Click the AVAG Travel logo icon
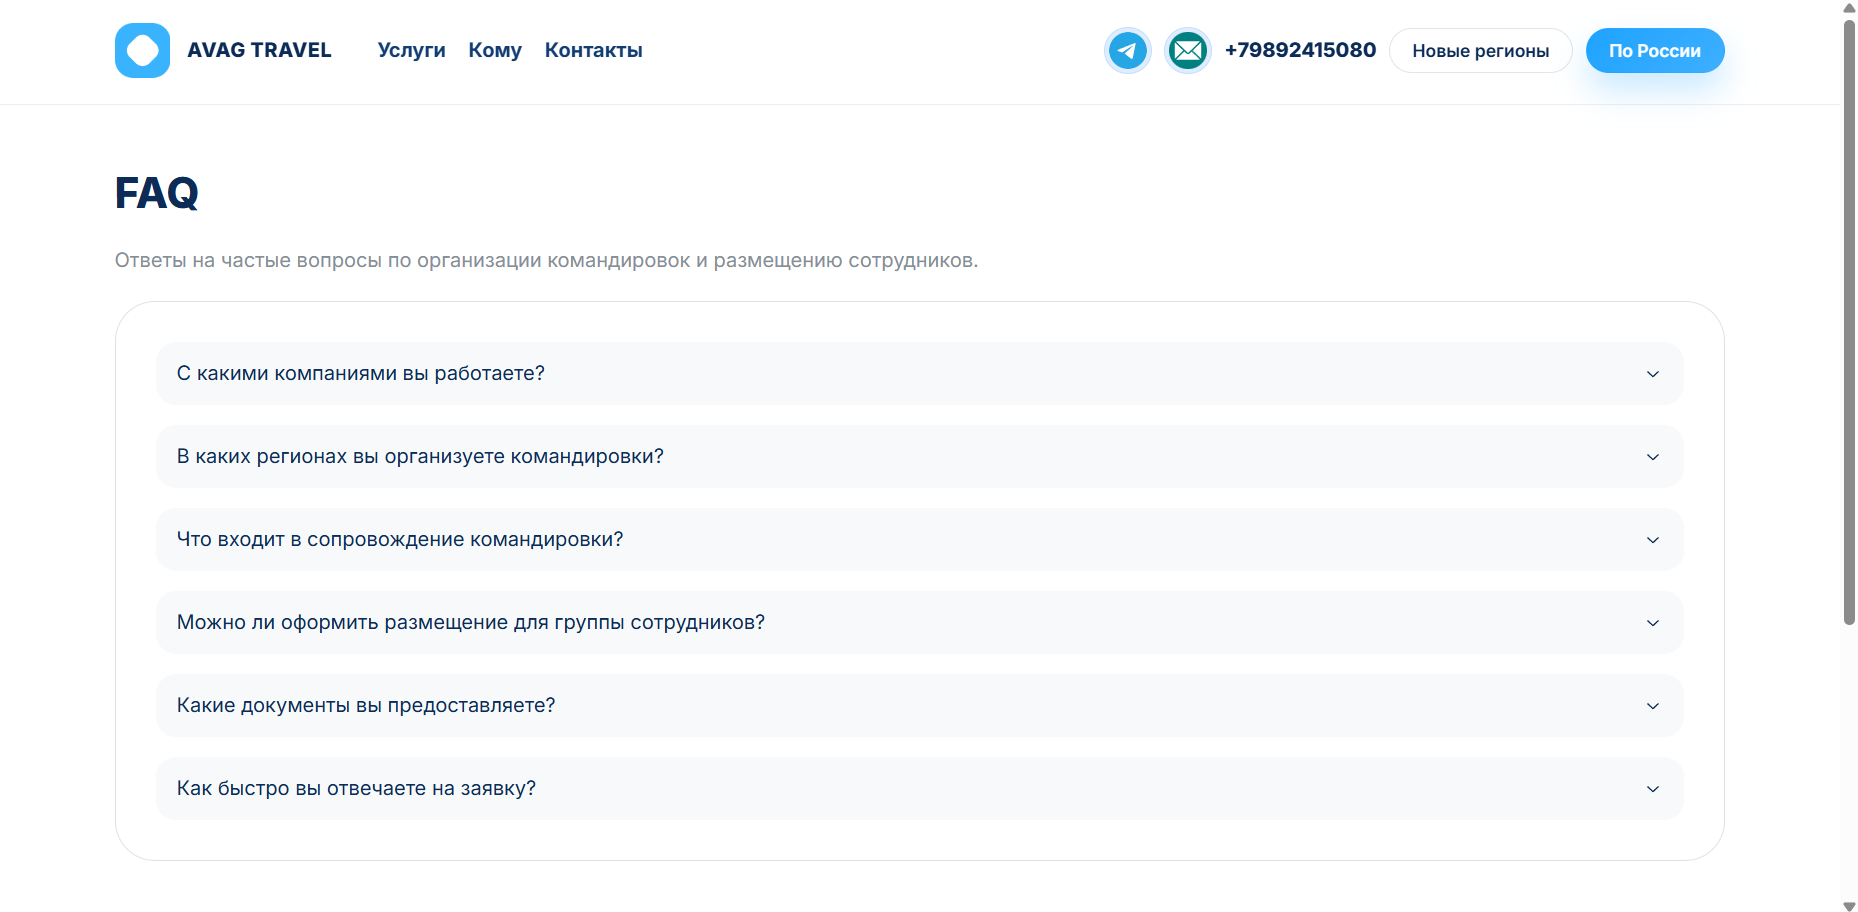The height and width of the screenshot is (912, 1858). (x=142, y=50)
